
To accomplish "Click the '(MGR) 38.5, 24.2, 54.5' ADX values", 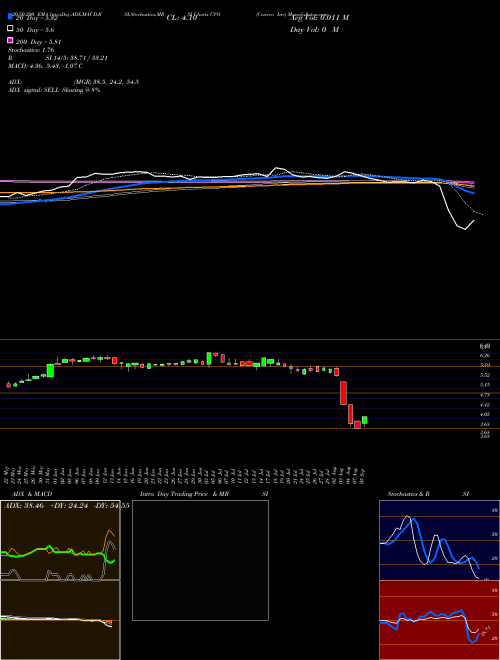I will pyautogui.click(x=106, y=82).
